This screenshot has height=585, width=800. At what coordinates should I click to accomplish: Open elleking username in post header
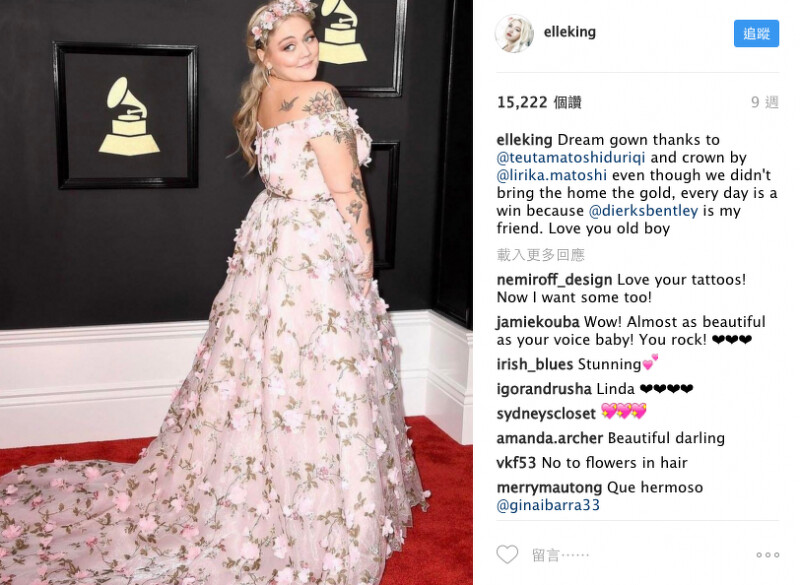pos(569,32)
